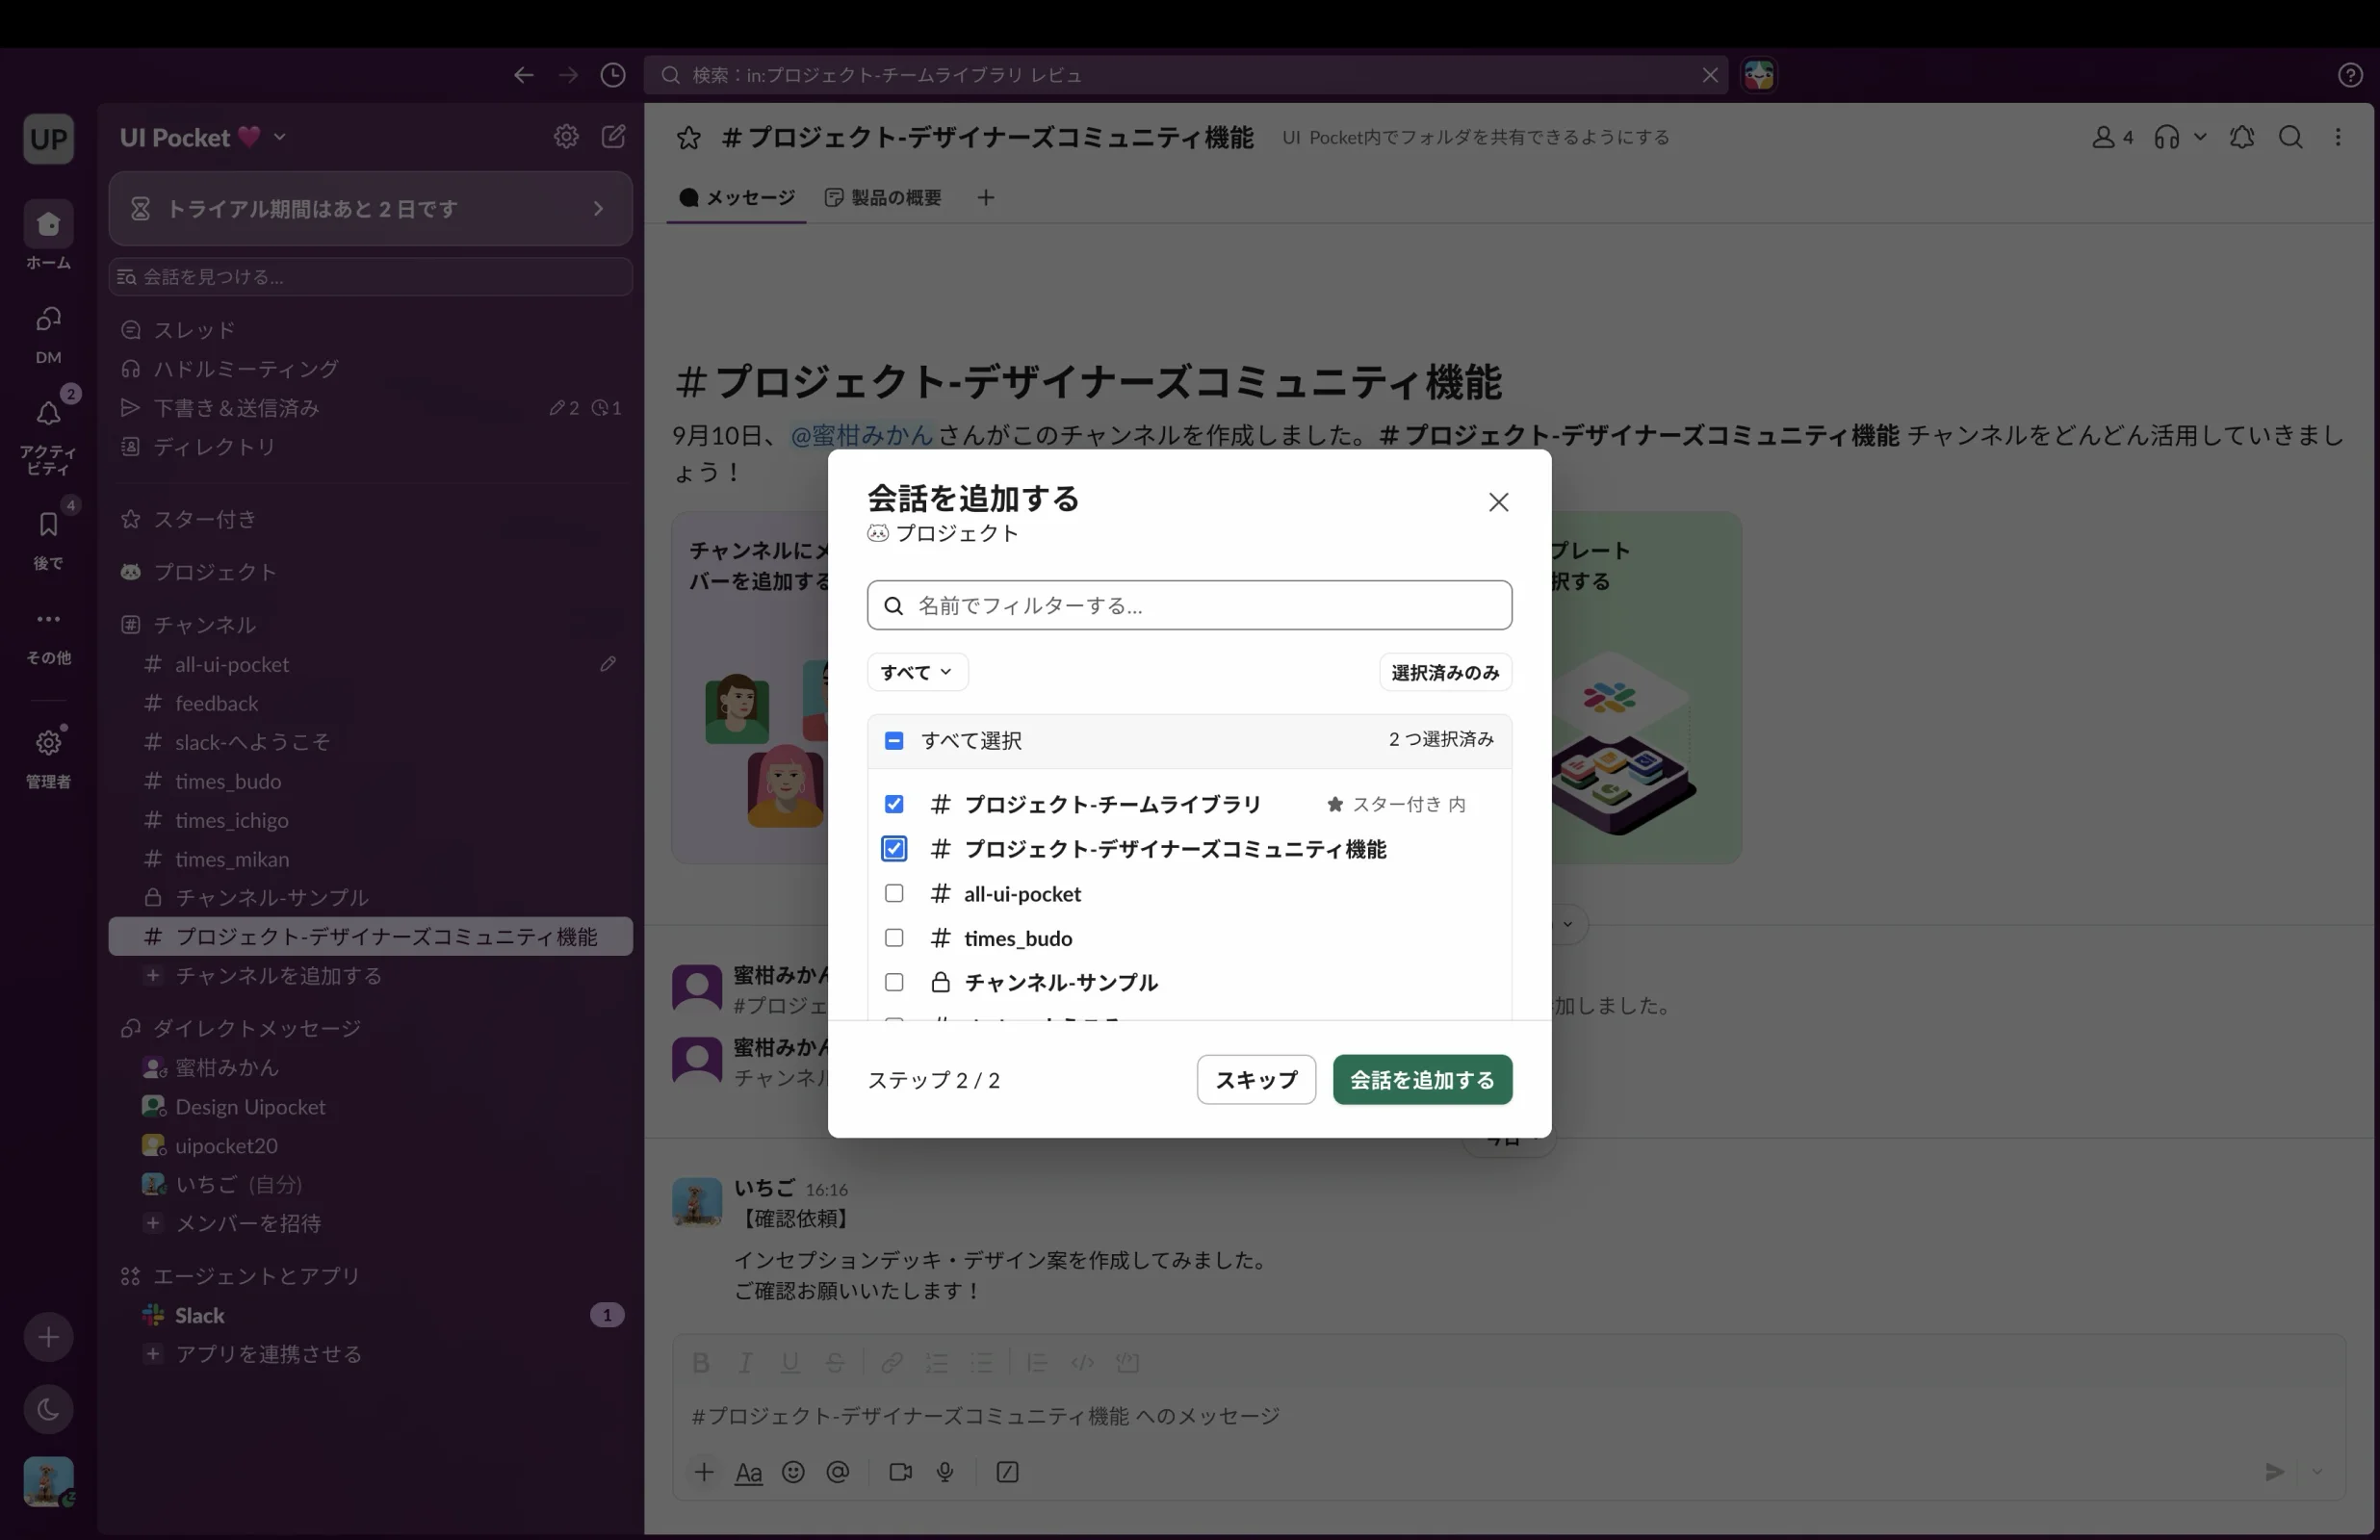Screen dimensions: 2380x1540
Task: Check the times_budo checkbox in dialog
Action: pyautogui.click(x=894, y=938)
